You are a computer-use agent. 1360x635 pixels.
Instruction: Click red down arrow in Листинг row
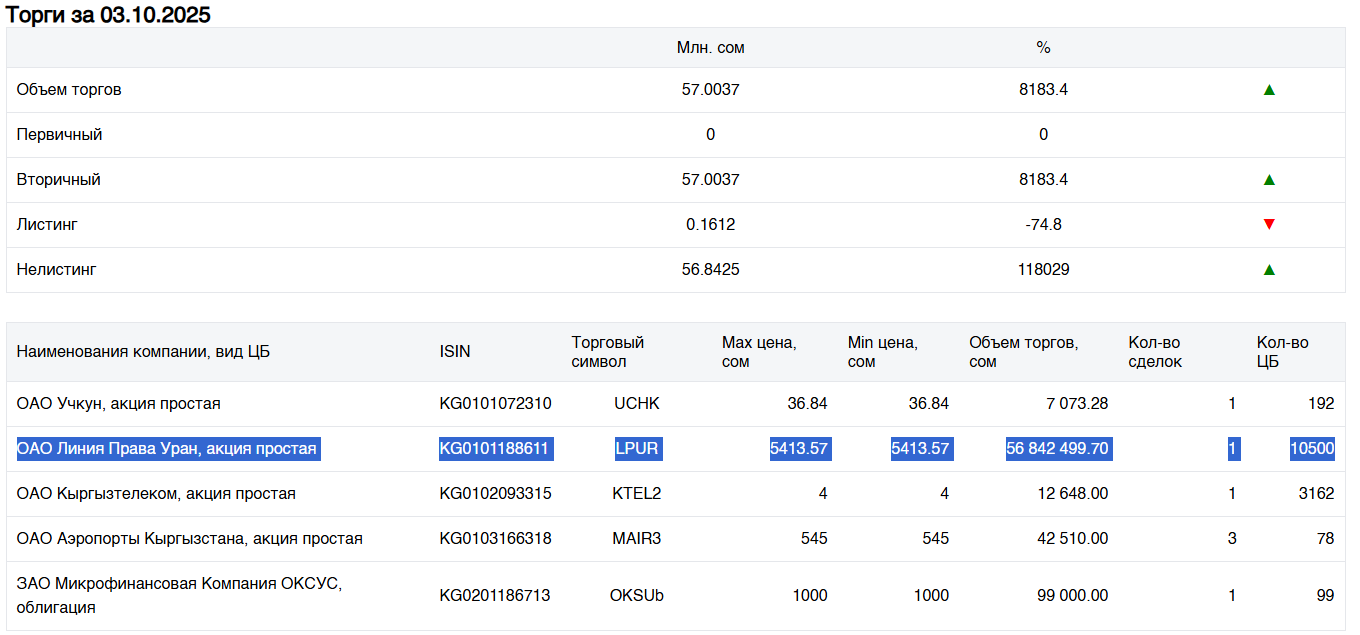tap(1269, 225)
